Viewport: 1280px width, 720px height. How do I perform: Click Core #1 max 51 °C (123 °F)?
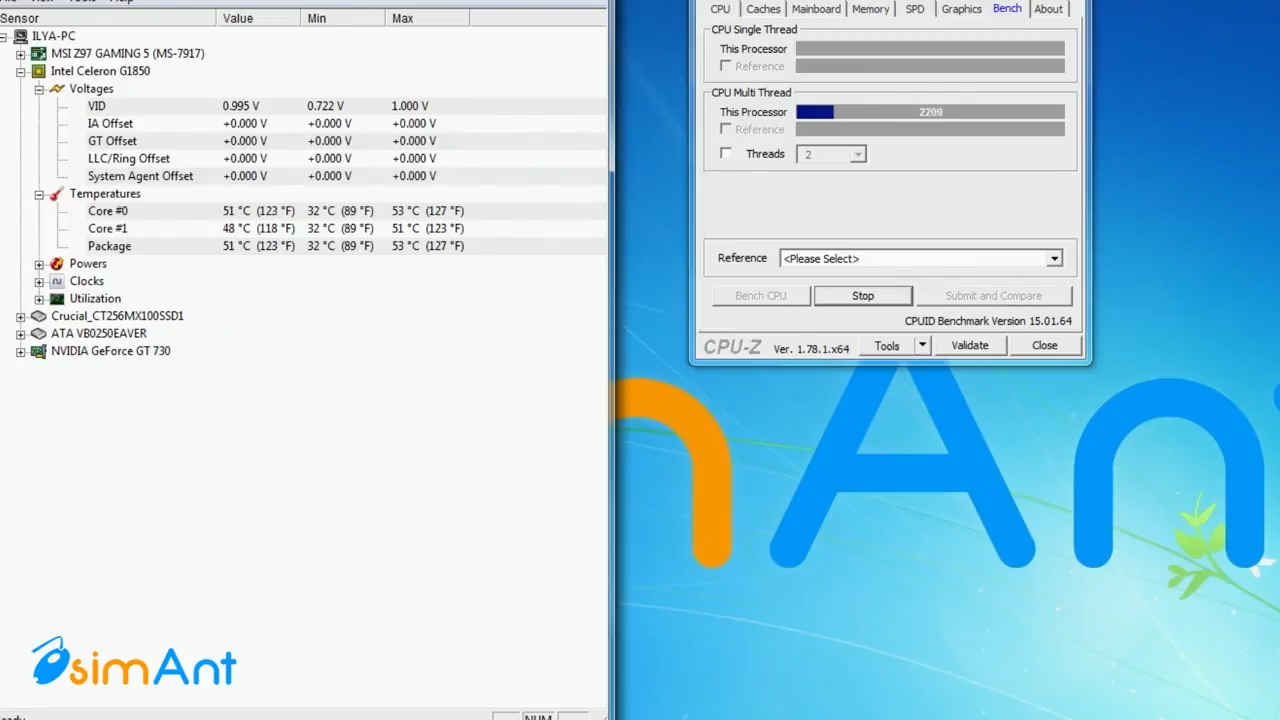click(428, 229)
